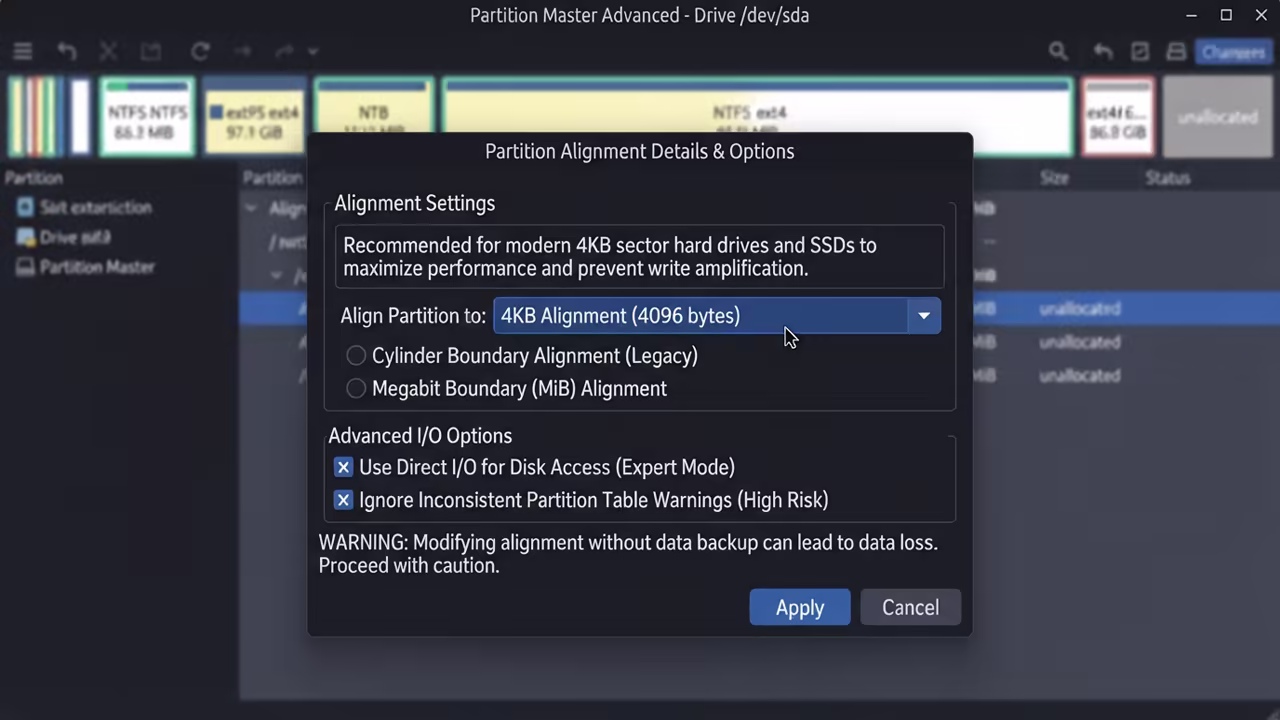Minimize the Partition Master Advanced window
1280x720 pixels.
click(x=1192, y=15)
